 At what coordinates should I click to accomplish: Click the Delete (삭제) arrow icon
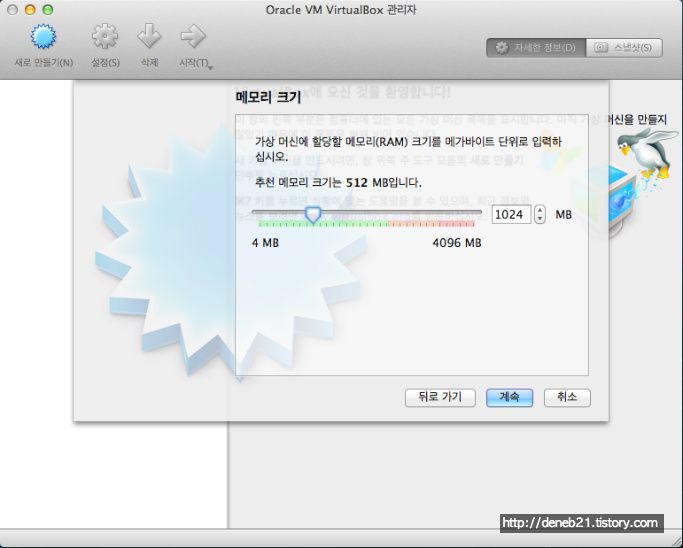coord(149,36)
